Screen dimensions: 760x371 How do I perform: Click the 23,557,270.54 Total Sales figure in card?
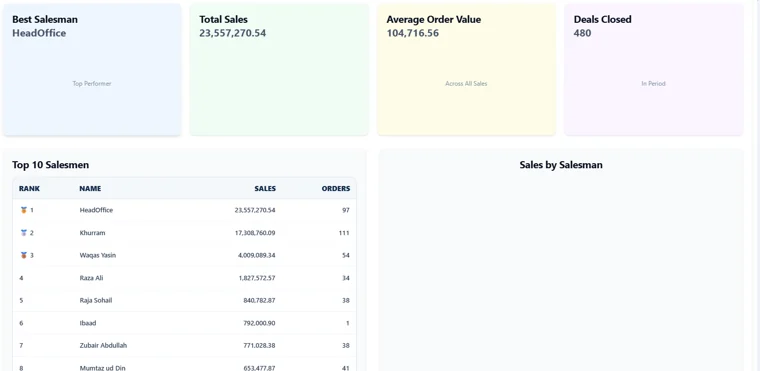click(x=233, y=33)
